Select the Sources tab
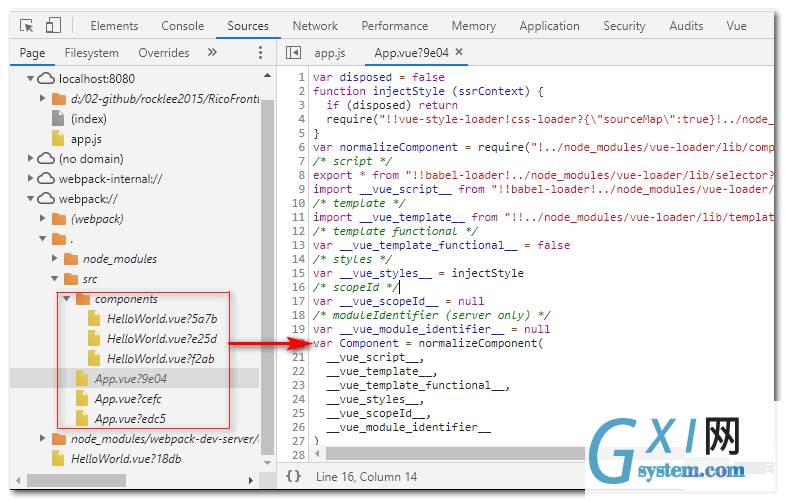 coord(248,26)
